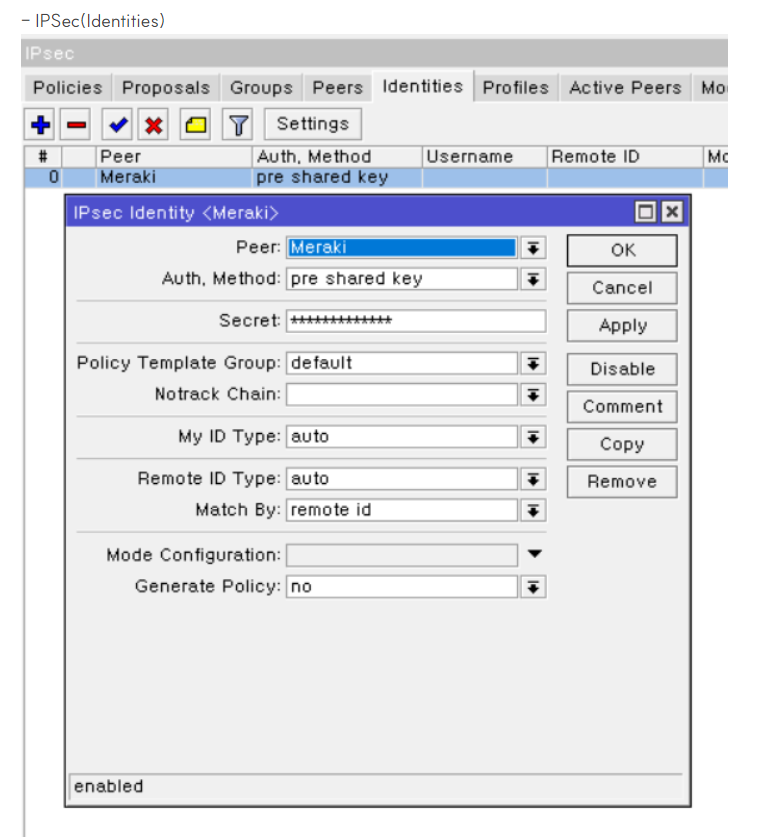Dismiss the dialog with Cancel
Screen dimensions: 765x837
click(x=622, y=288)
